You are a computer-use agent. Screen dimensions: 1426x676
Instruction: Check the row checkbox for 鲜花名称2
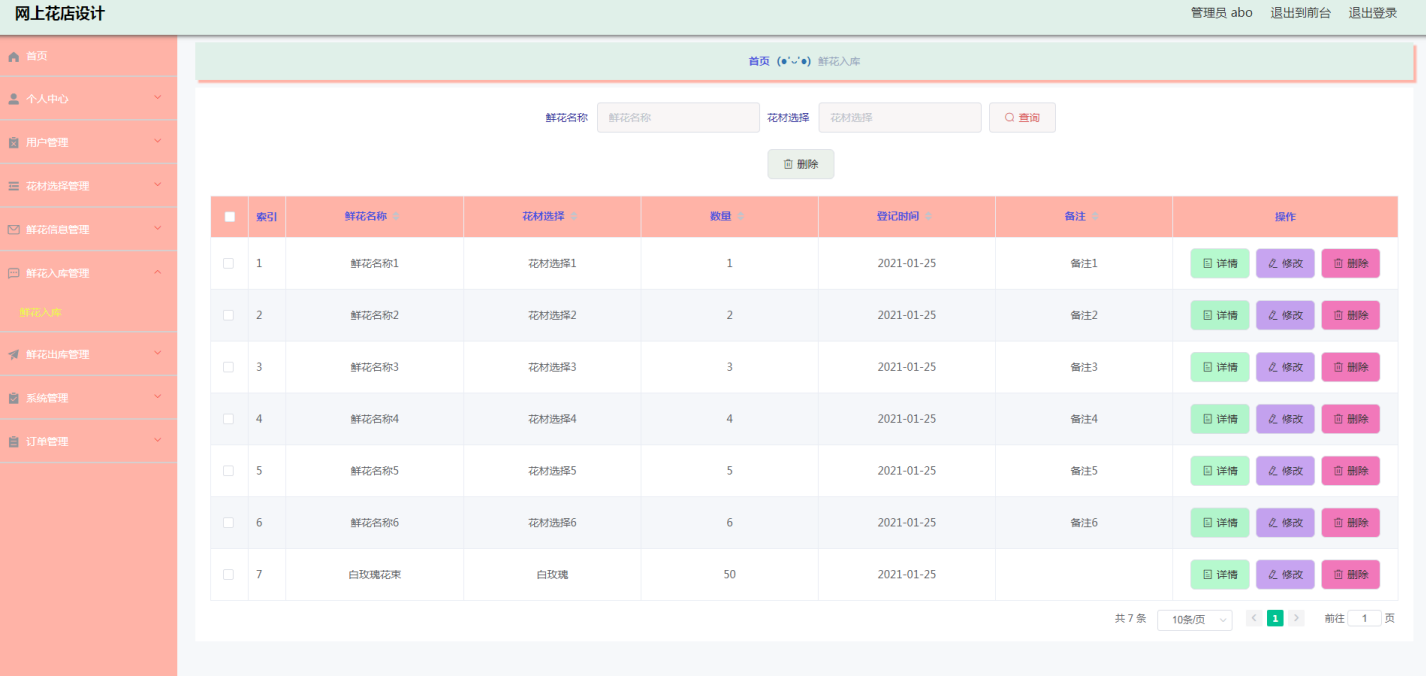[x=229, y=315]
